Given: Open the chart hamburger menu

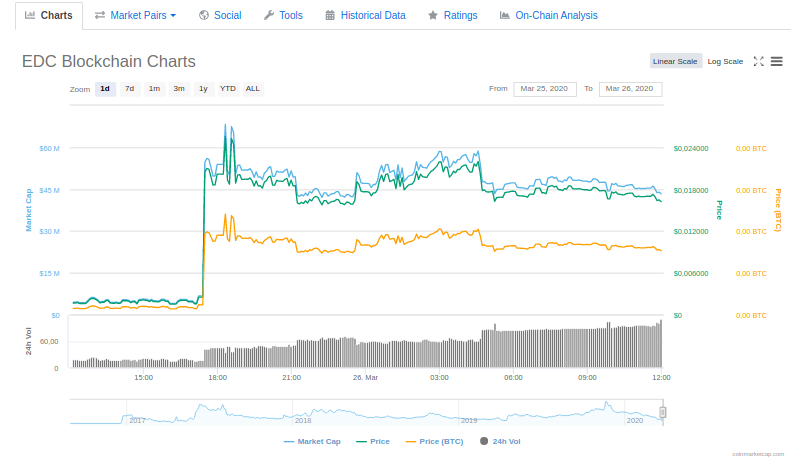Looking at the screenshot, I should point(777,61).
